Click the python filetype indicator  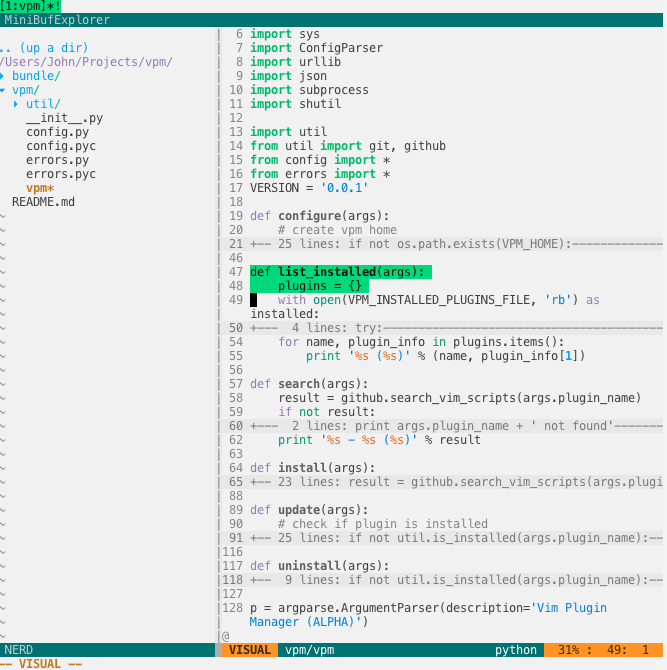point(516,650)
